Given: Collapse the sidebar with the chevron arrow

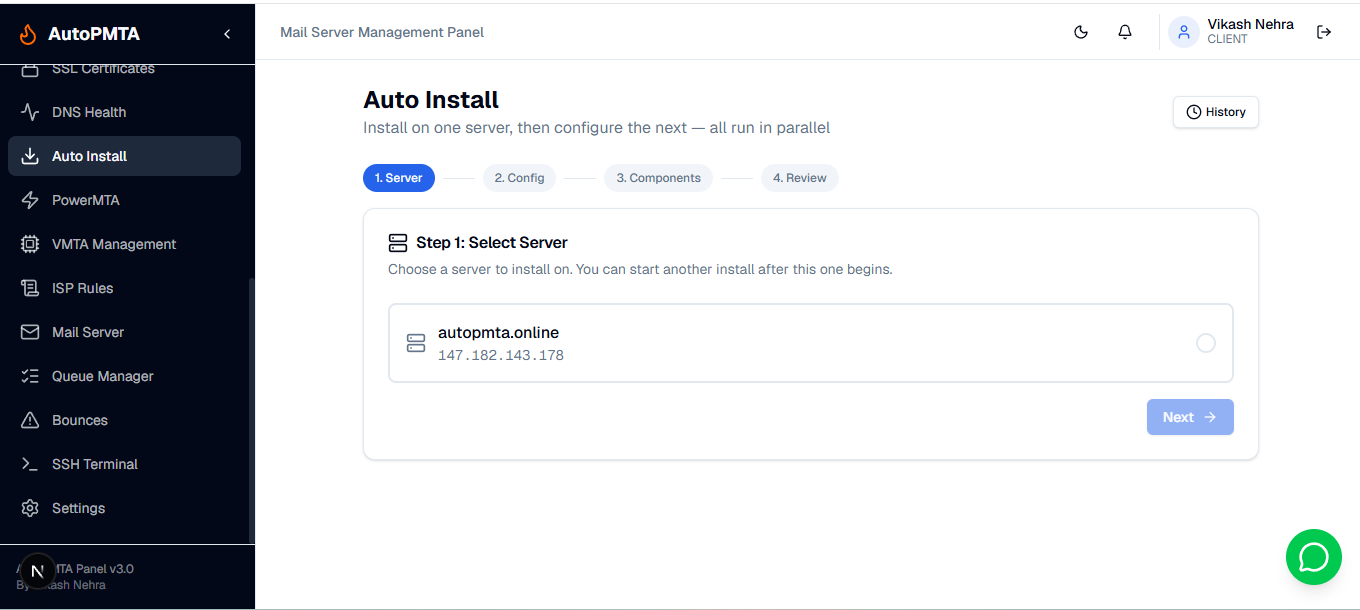Looking at the screenshot, I should click(227, 34).
